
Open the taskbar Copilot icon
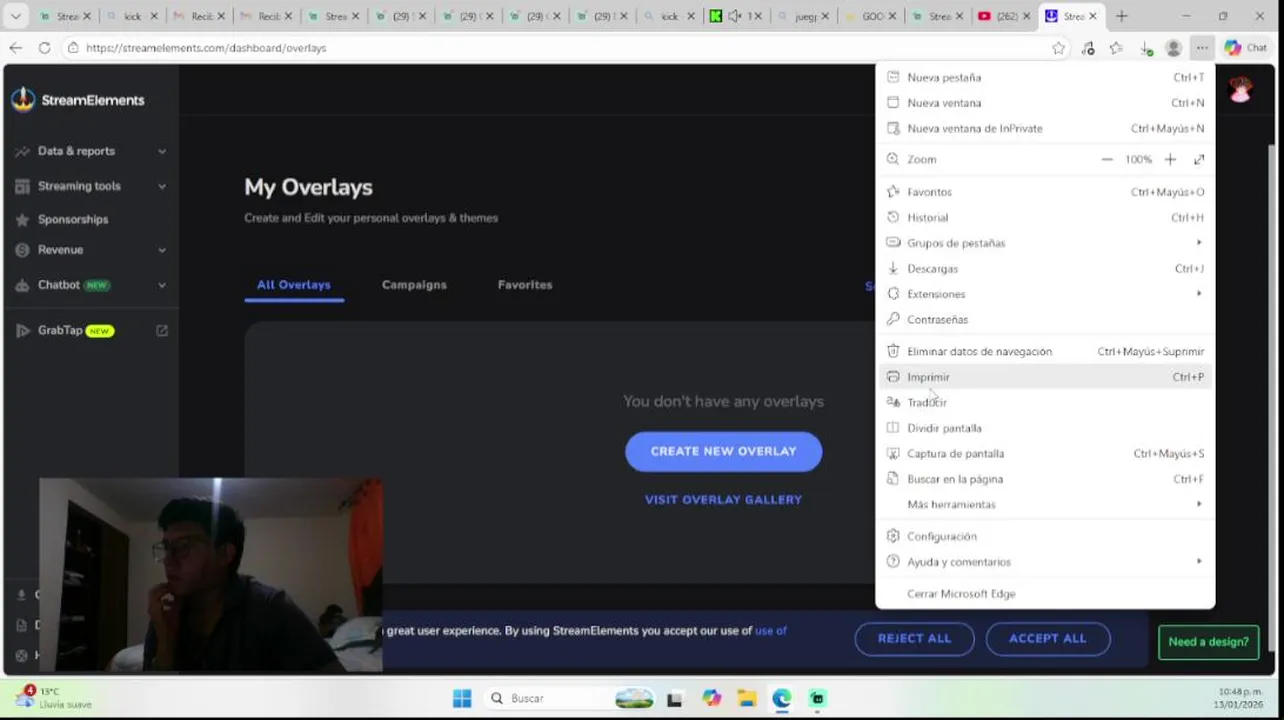coord(711,698)
